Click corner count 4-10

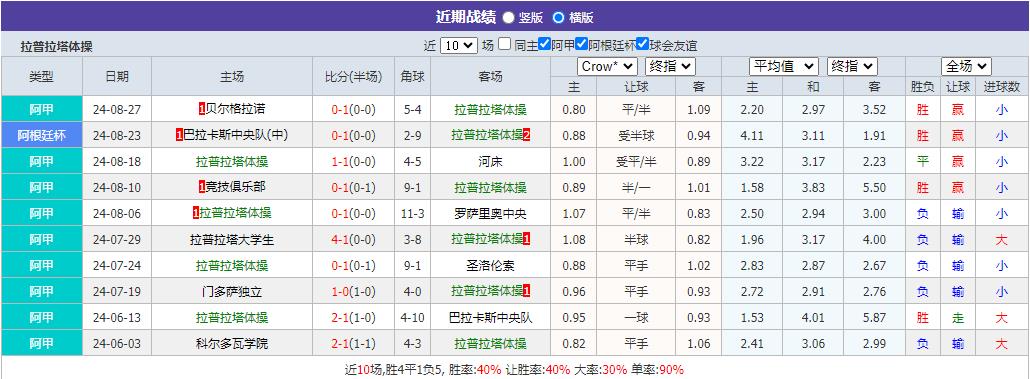413,318
